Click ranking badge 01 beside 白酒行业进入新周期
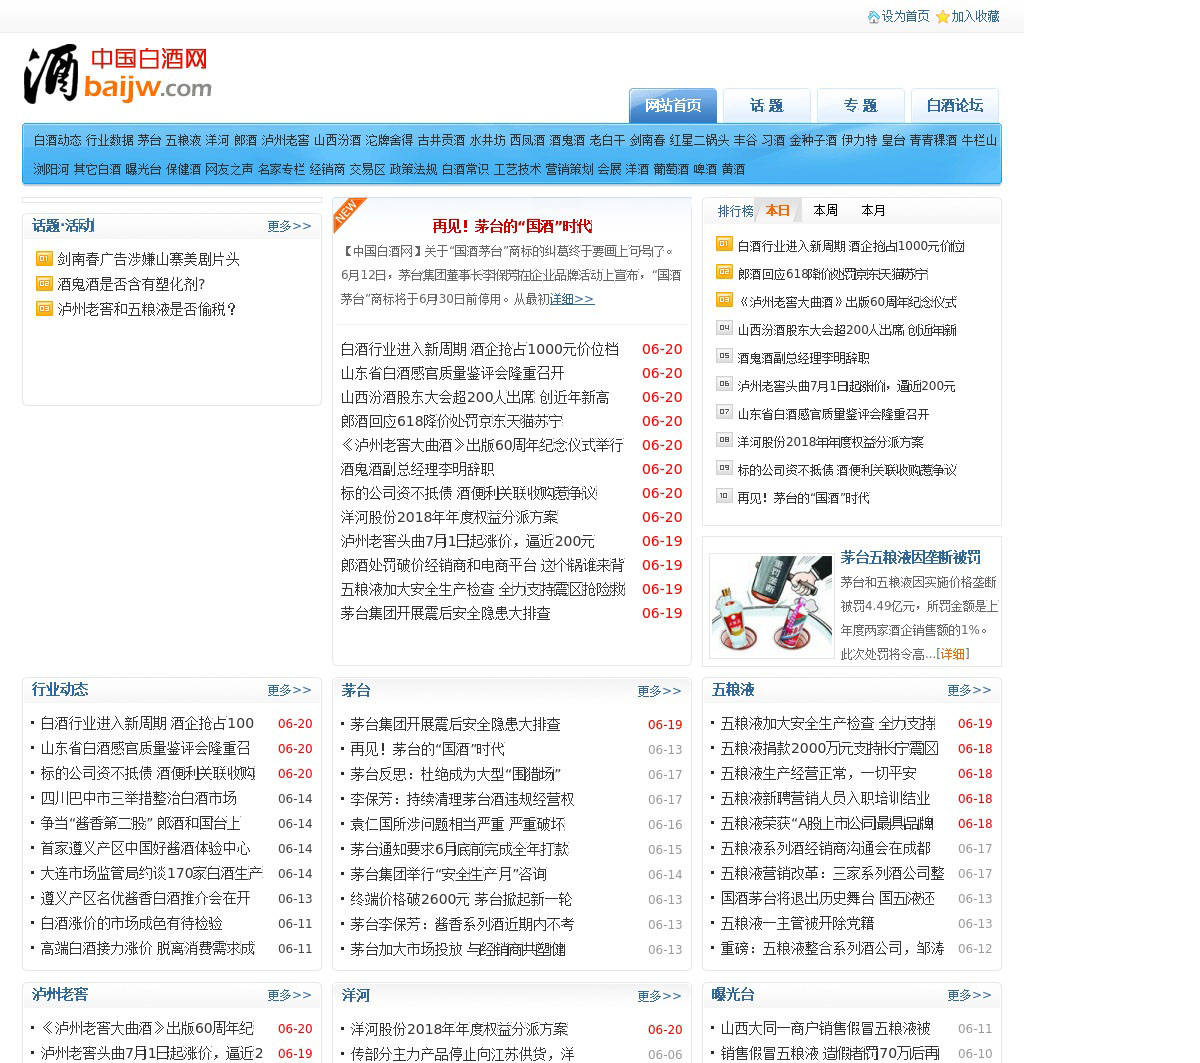This screenshot has height=1063, width=1200. [724, 244]
